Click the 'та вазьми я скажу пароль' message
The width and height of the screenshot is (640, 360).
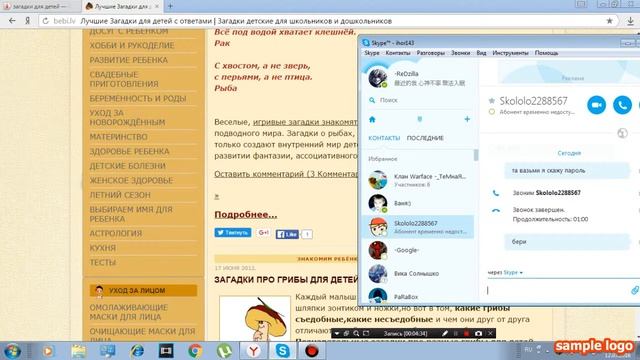[x=567, y=171]
